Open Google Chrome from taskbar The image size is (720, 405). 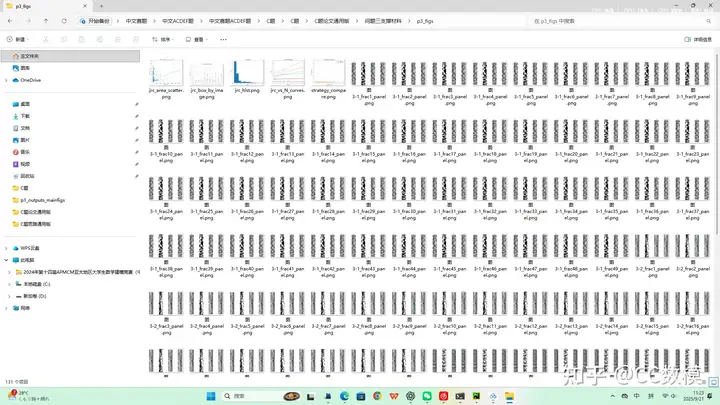(x=377, y=396)
